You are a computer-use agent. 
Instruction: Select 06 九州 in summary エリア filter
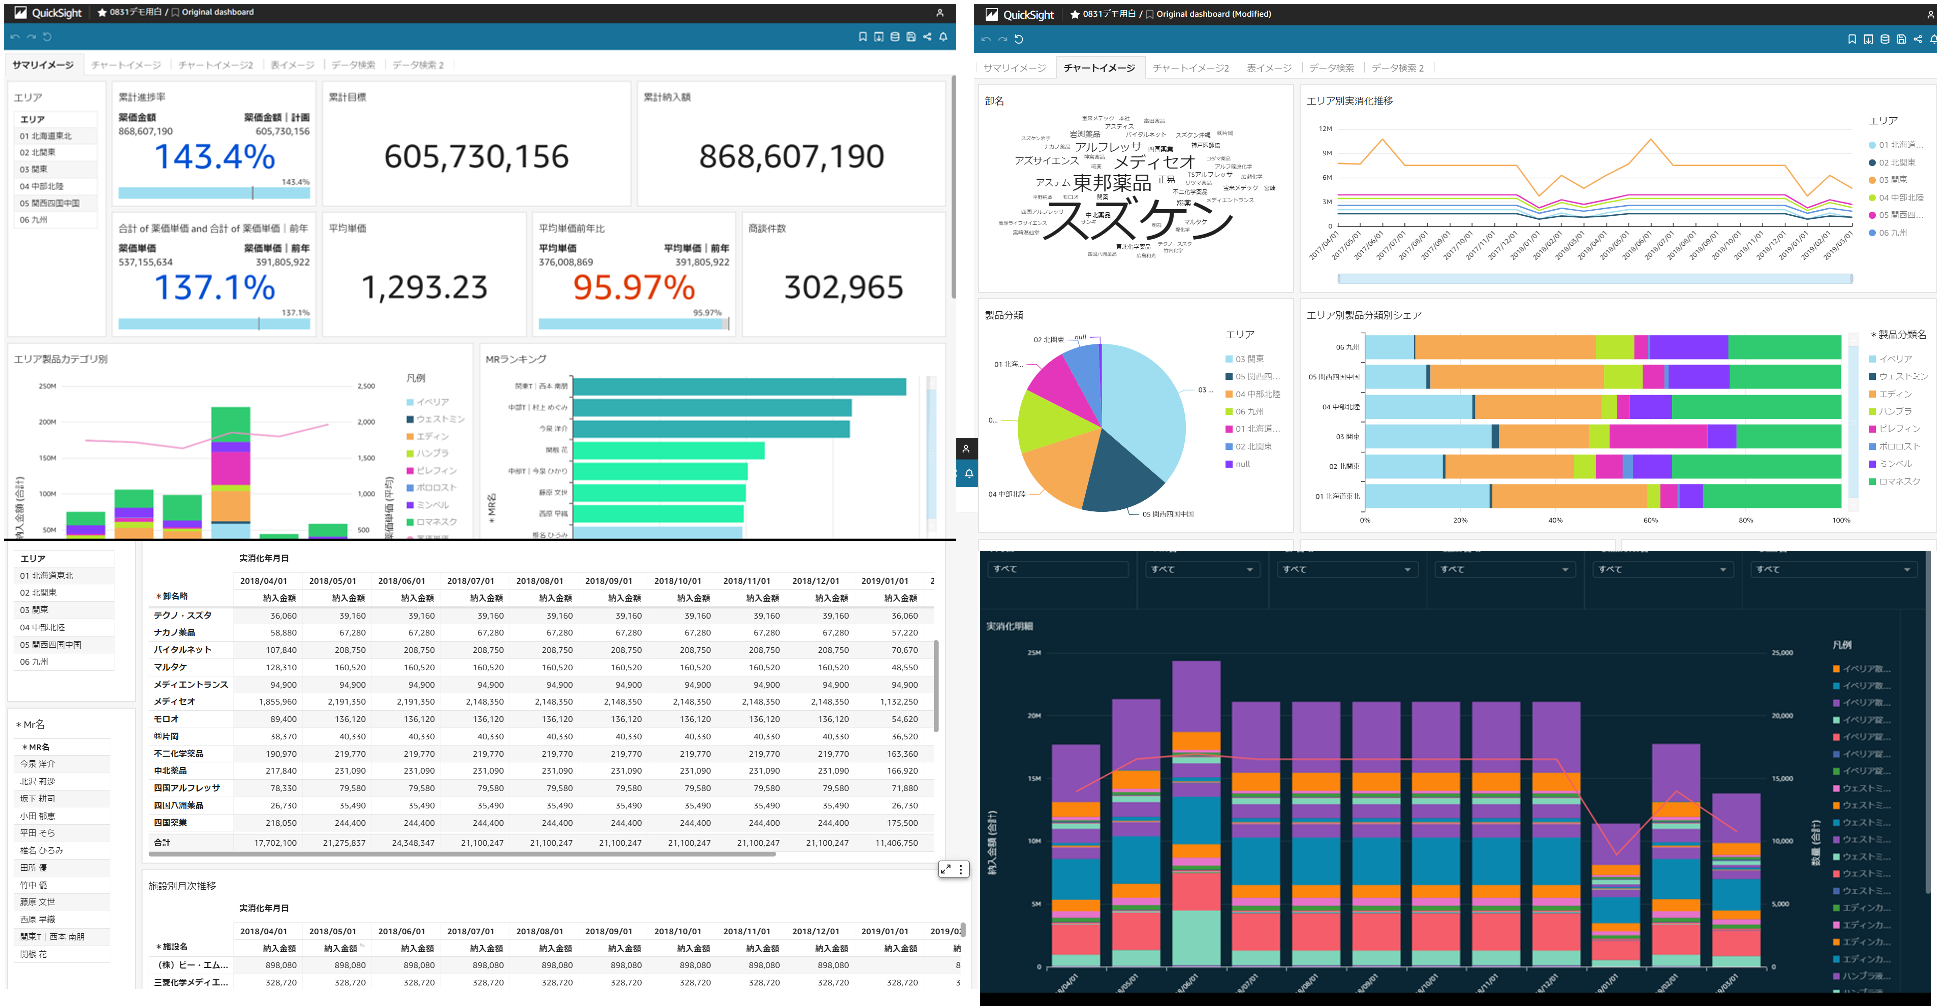click(57, 220)
